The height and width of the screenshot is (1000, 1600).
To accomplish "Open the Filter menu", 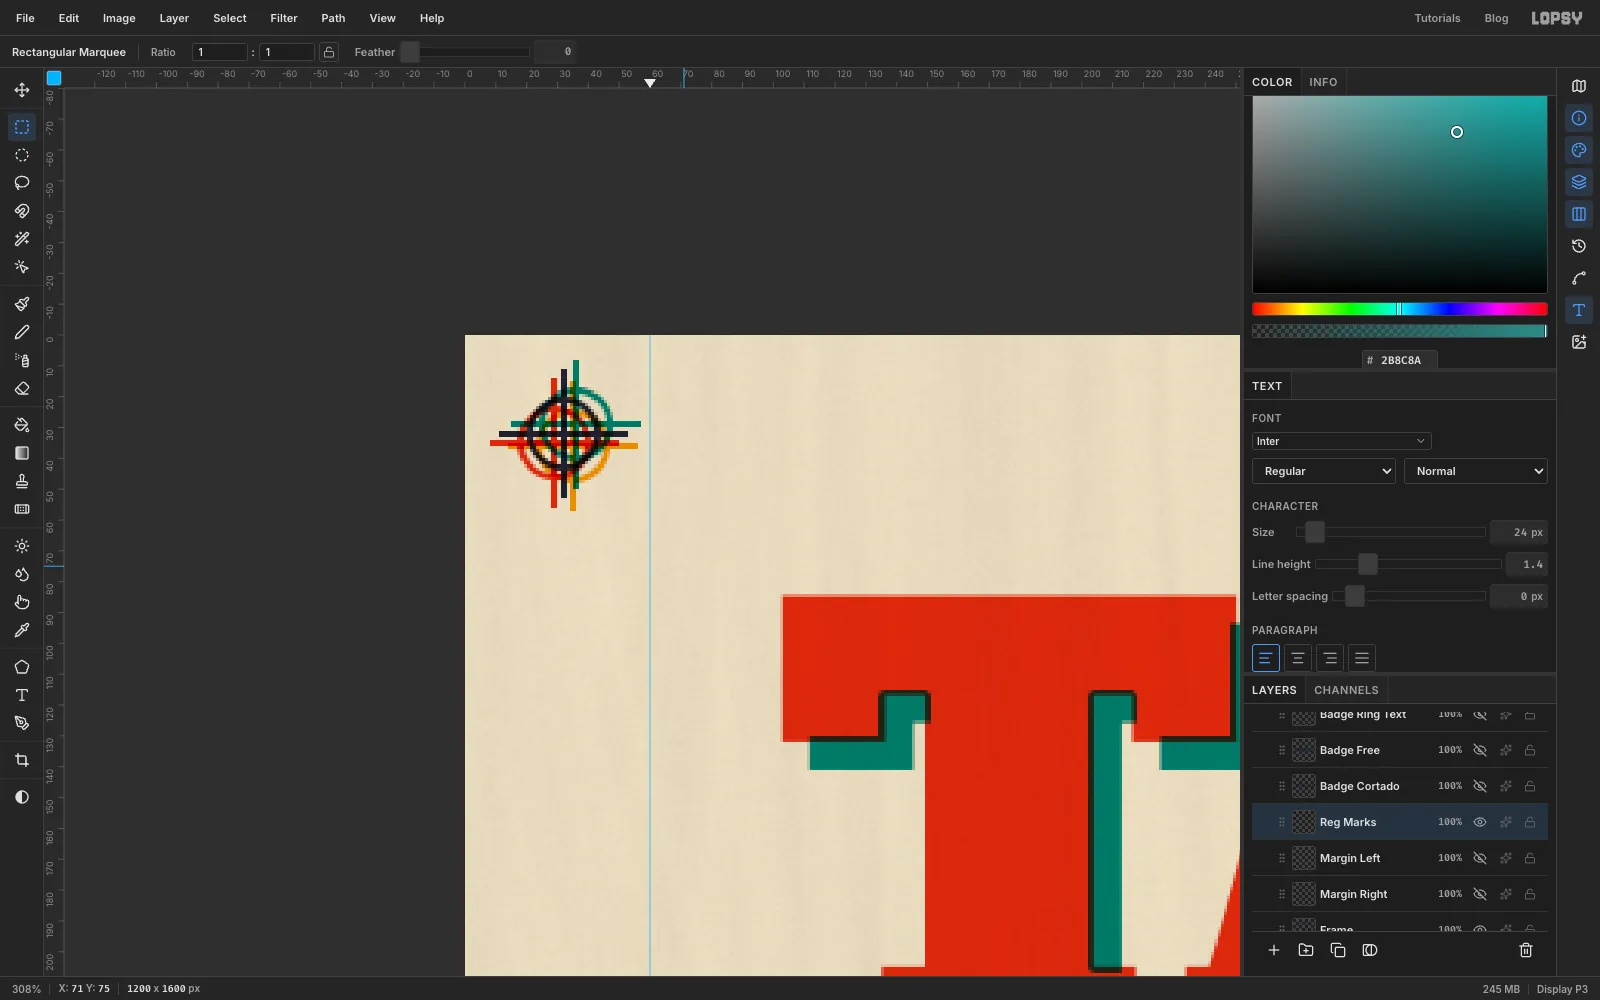I will coord(284,18).
